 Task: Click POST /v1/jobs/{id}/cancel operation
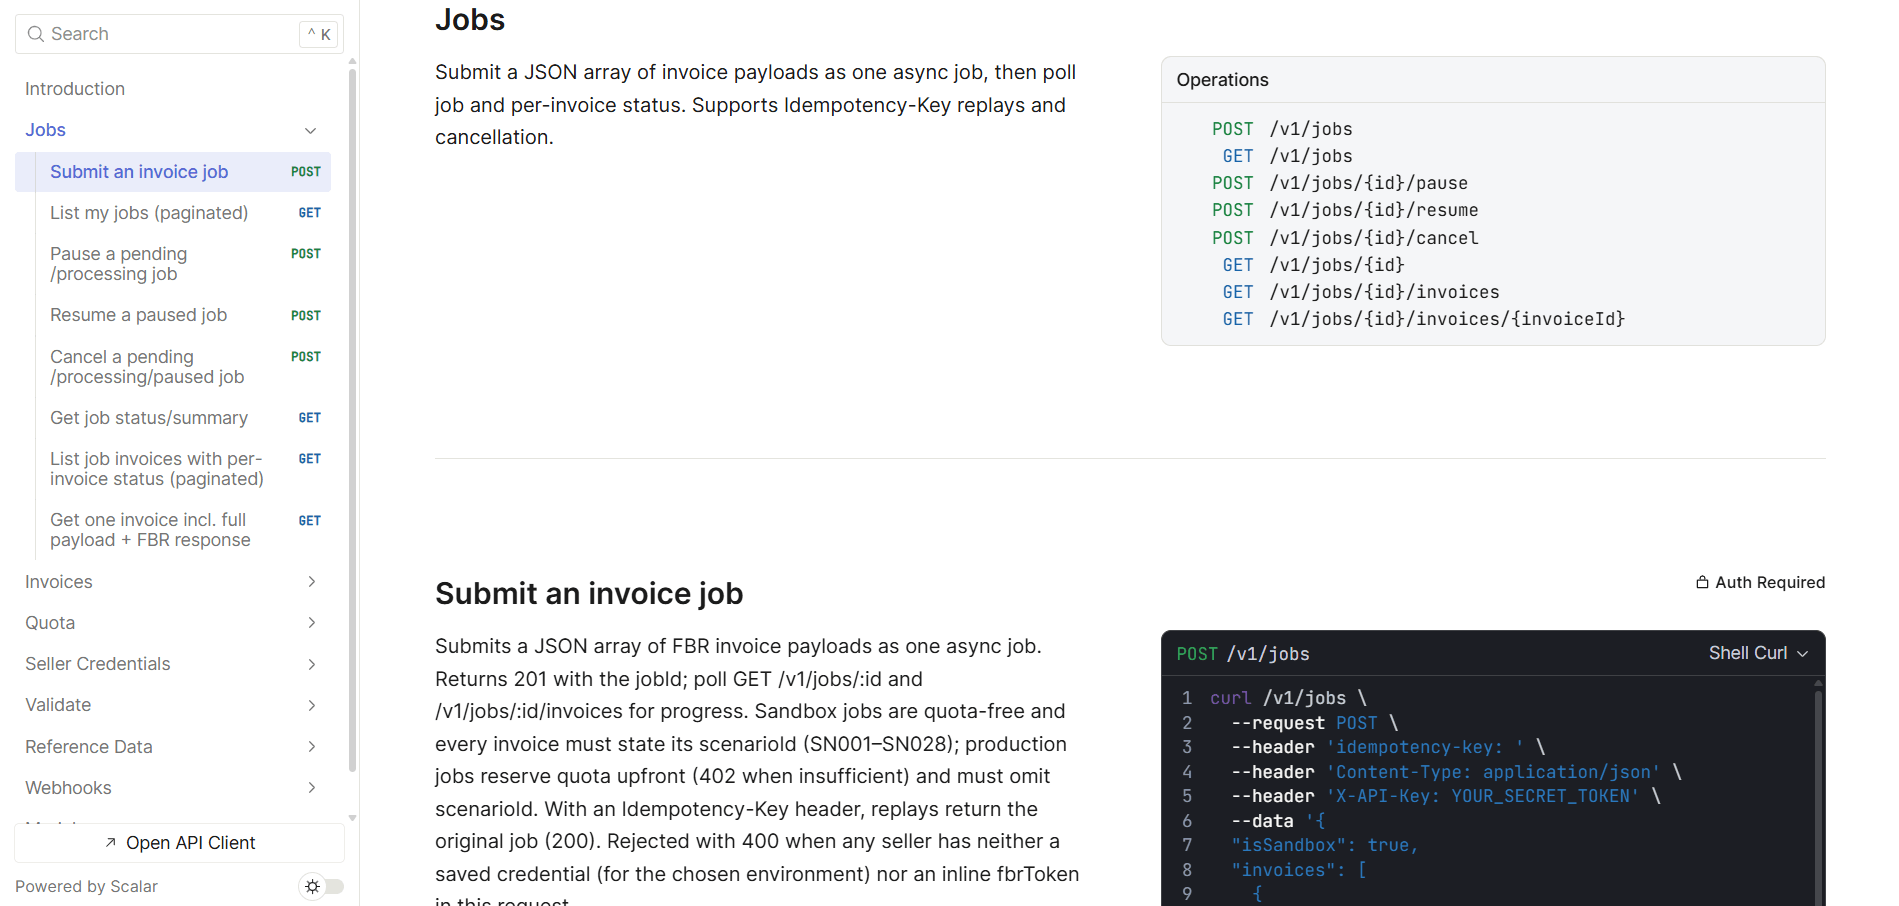1345,238
